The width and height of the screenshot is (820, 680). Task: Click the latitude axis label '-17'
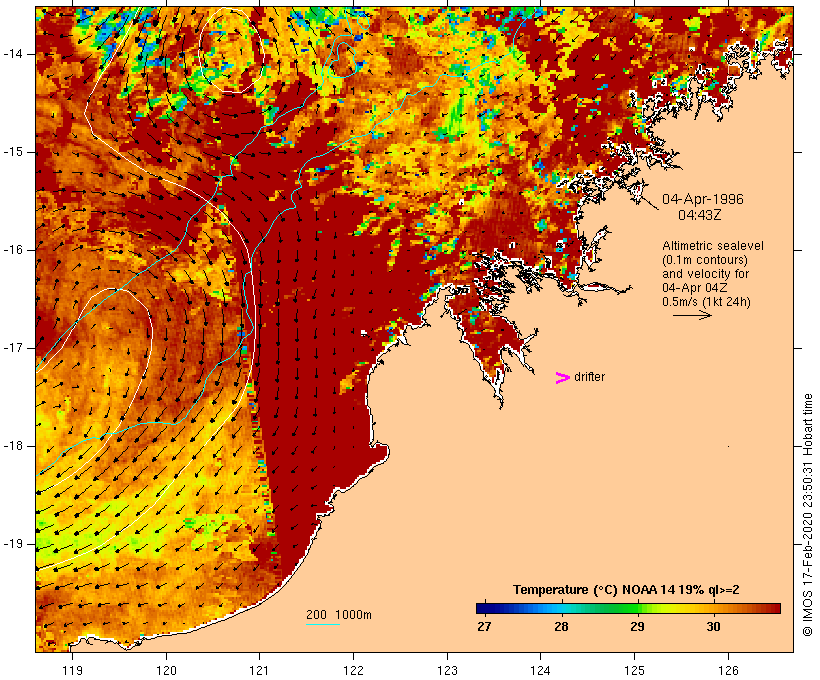[x=12, y=348]
